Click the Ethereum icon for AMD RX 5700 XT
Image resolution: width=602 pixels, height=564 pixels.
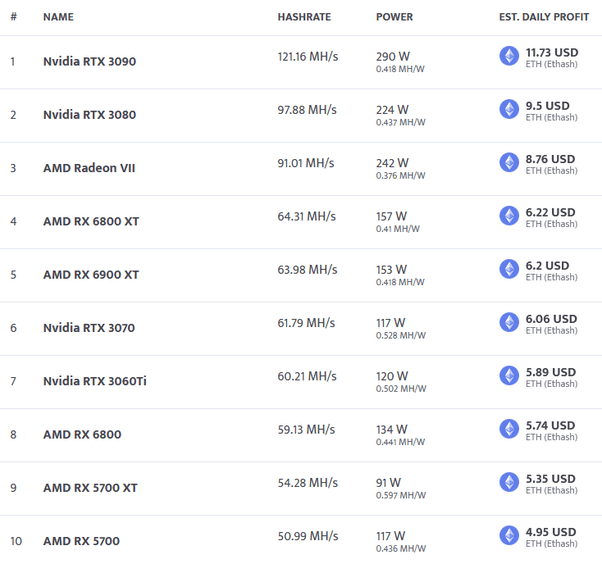pos(509,482)
